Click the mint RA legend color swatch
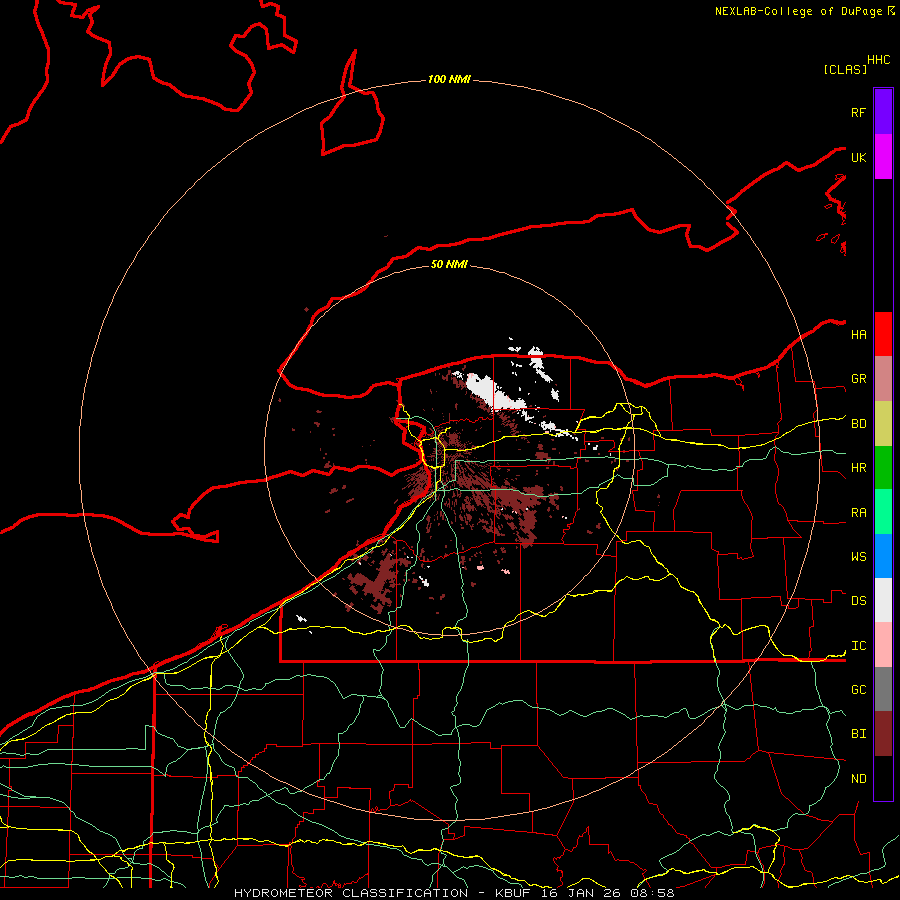 pyautogui.click(x=883, y=512)
